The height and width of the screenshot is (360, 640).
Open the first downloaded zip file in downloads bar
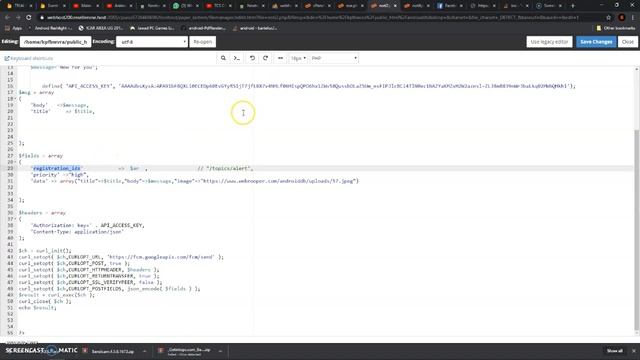(x=109, y=351)
